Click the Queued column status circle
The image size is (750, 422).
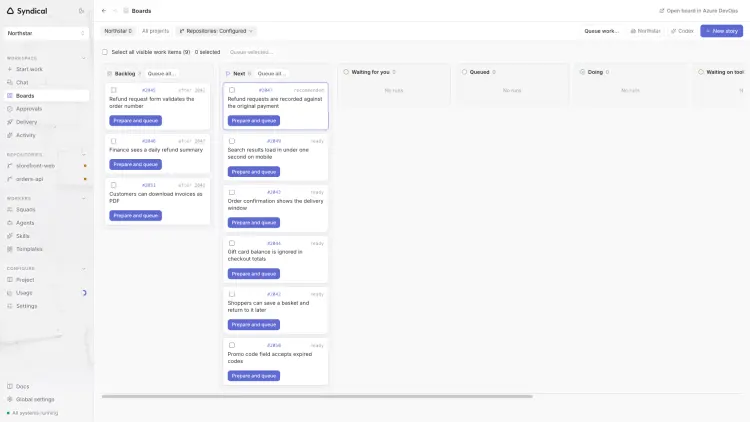(464, 72)
